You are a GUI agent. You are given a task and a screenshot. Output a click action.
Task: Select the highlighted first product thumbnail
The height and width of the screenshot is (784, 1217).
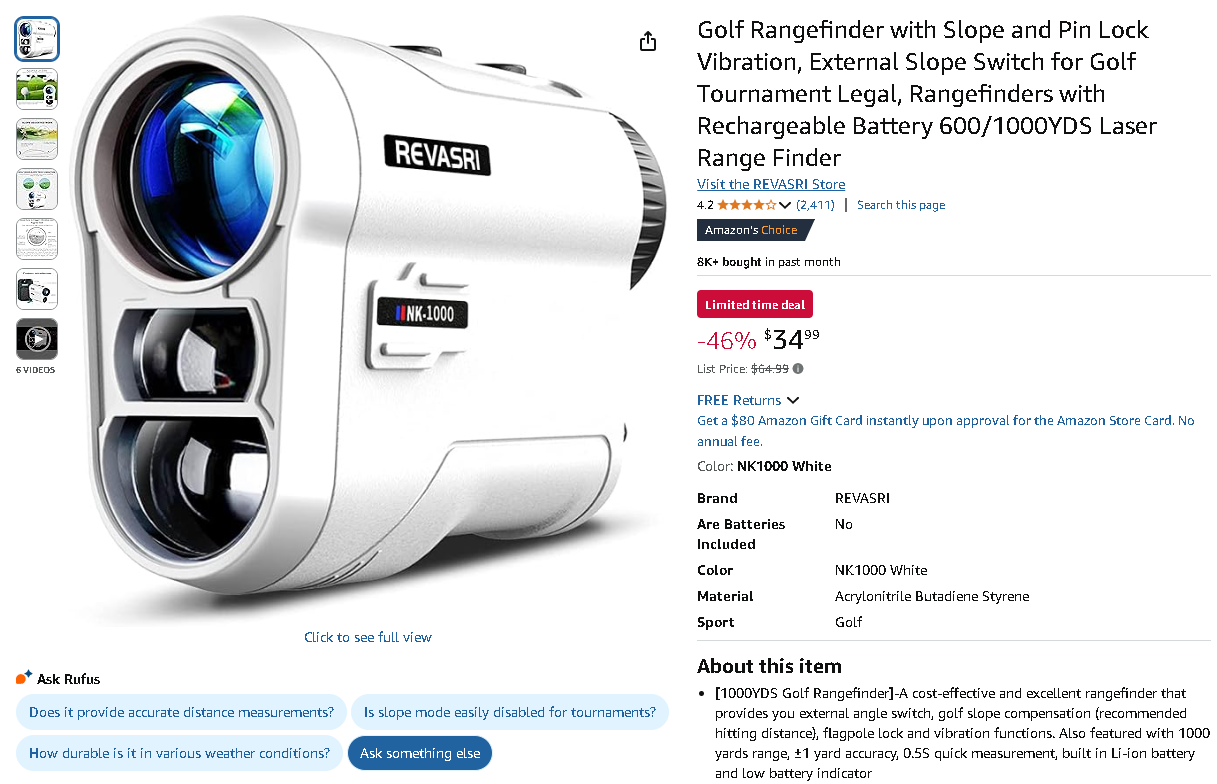[x=37, y=38]
